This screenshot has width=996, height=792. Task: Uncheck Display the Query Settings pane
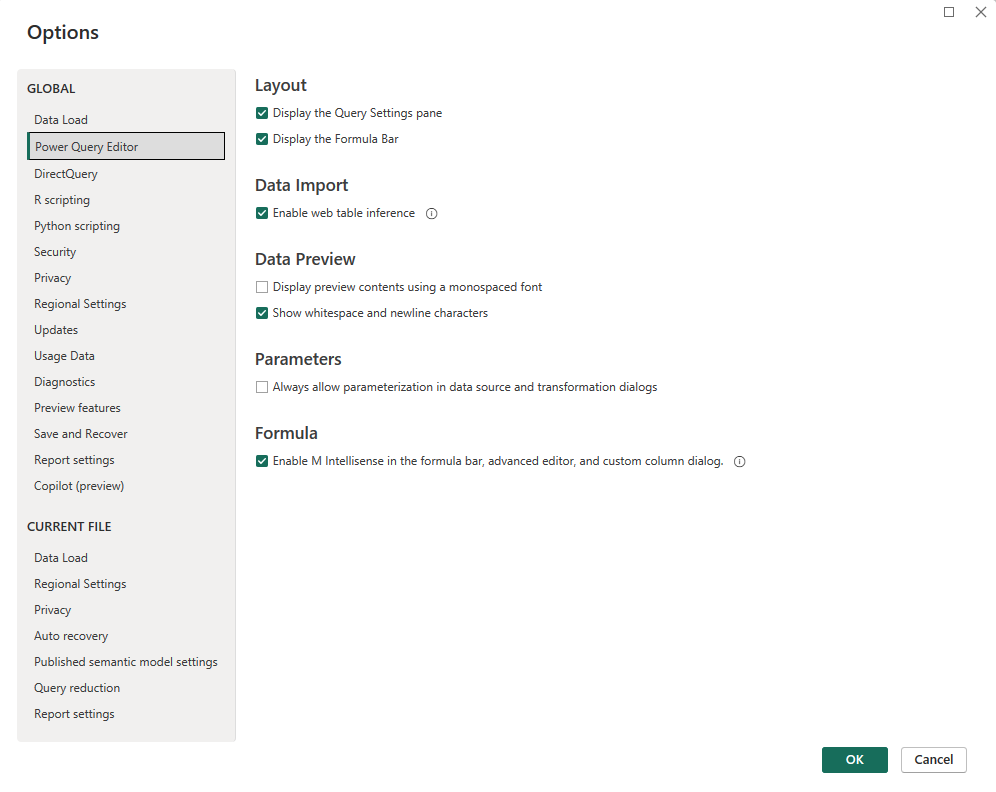point(262,113)
